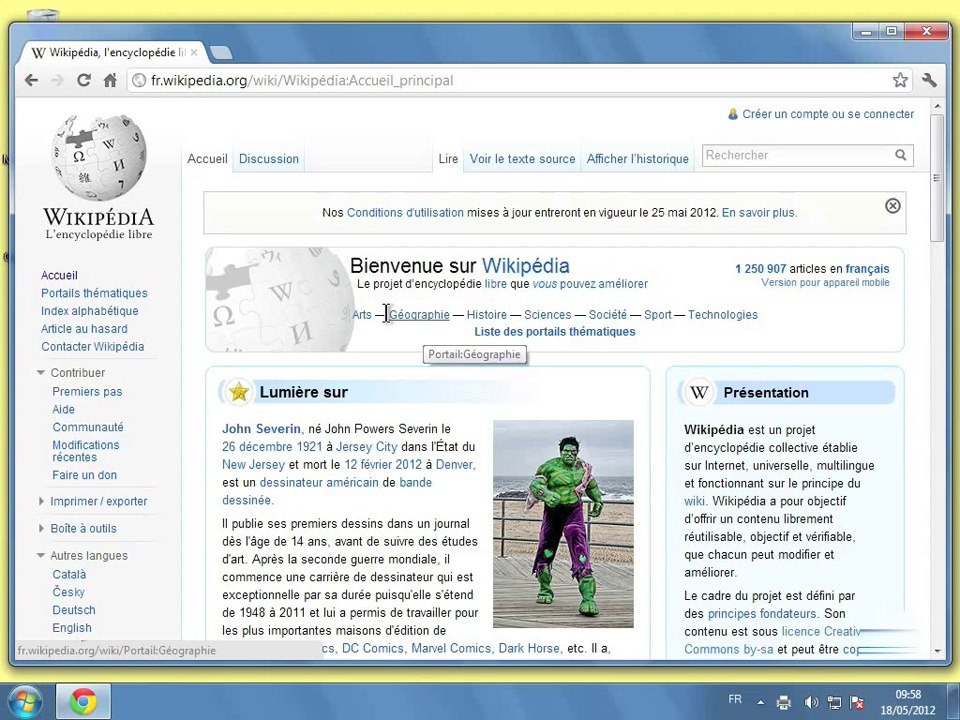Click the Chrome taskbar icon
This screenshot has width=960, height=720.
coord(83,702)
